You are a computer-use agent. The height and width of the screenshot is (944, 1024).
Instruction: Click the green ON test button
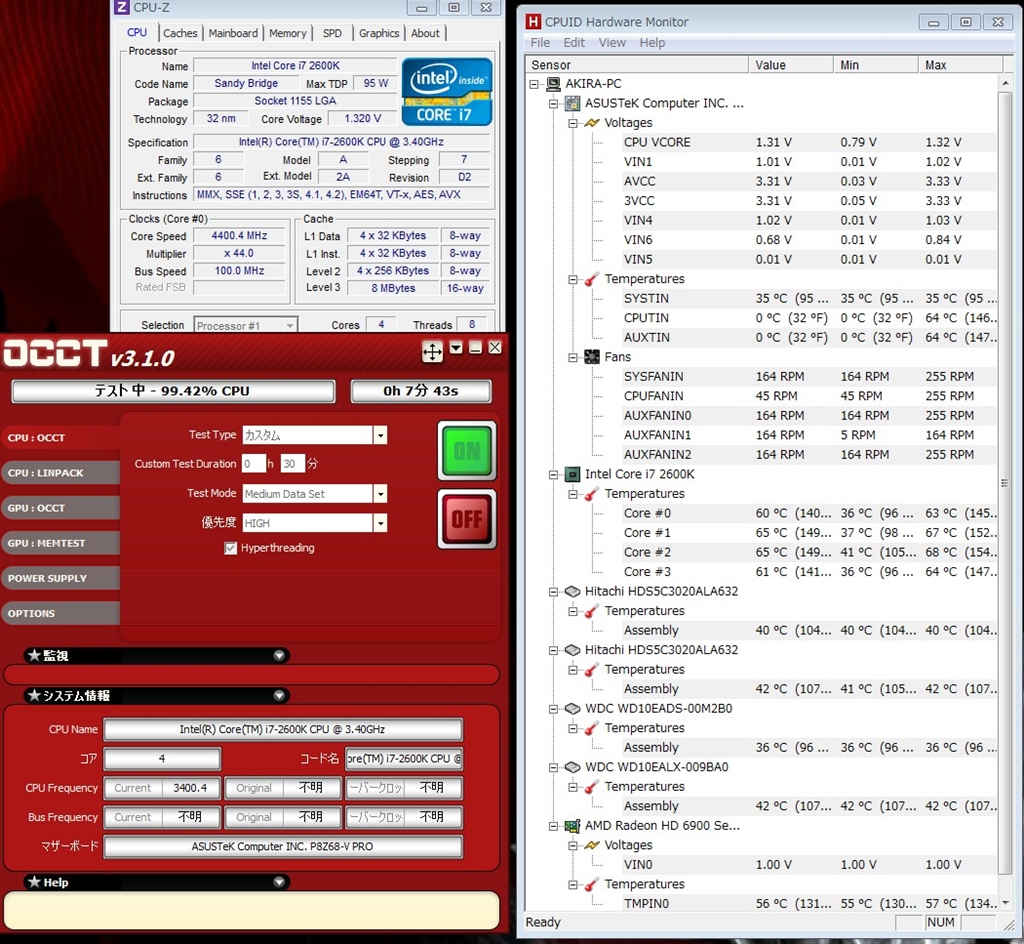click(x=467, y=452)
